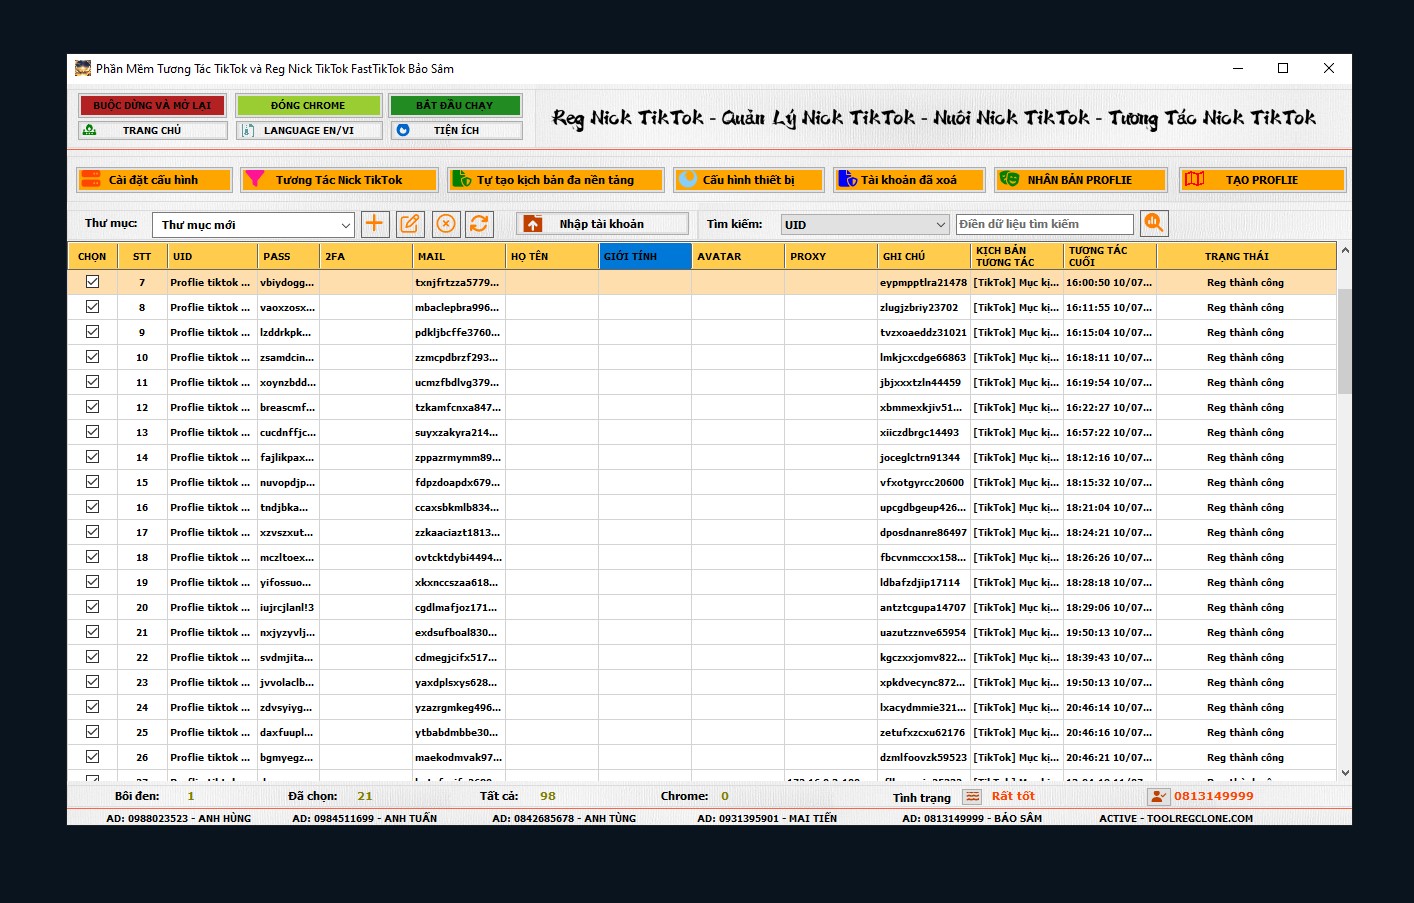Viewport: 1414px width, 903px height.
Task: Open LANGUAGE EN/VI selector
Action: coord(309,130)
